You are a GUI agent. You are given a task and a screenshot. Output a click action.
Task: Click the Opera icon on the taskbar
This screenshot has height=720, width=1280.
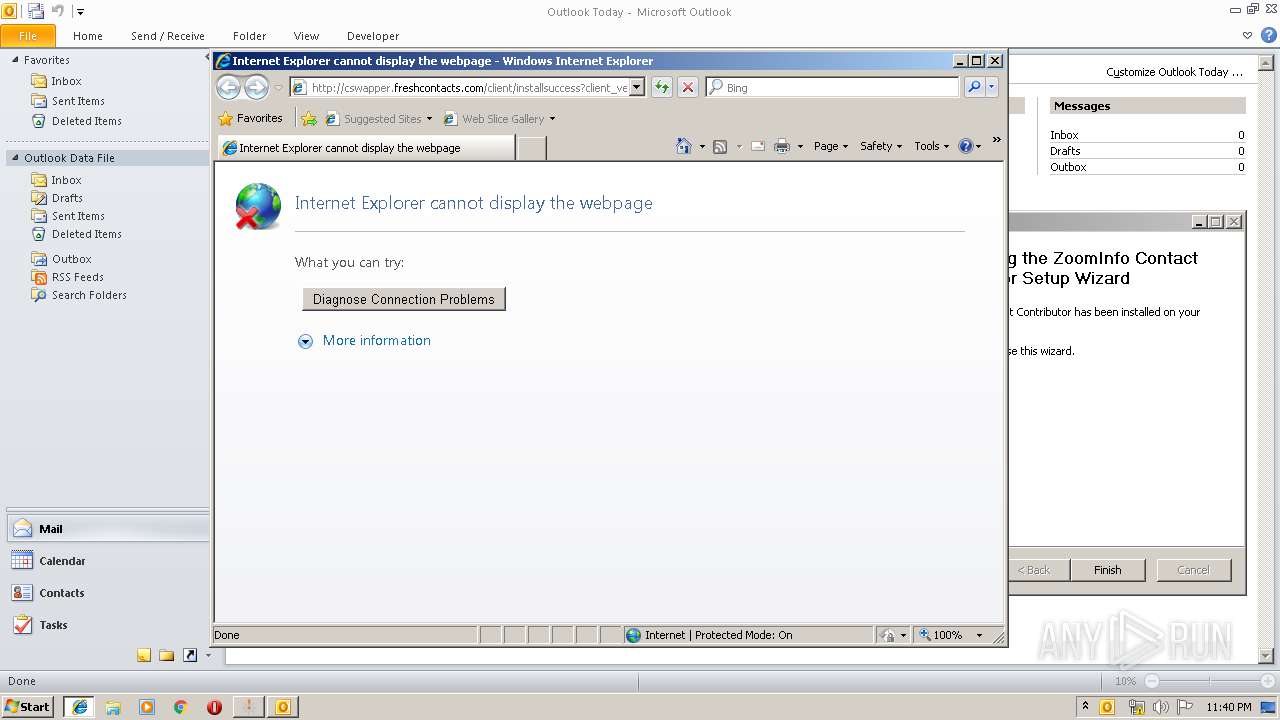(x=214, y=707)
